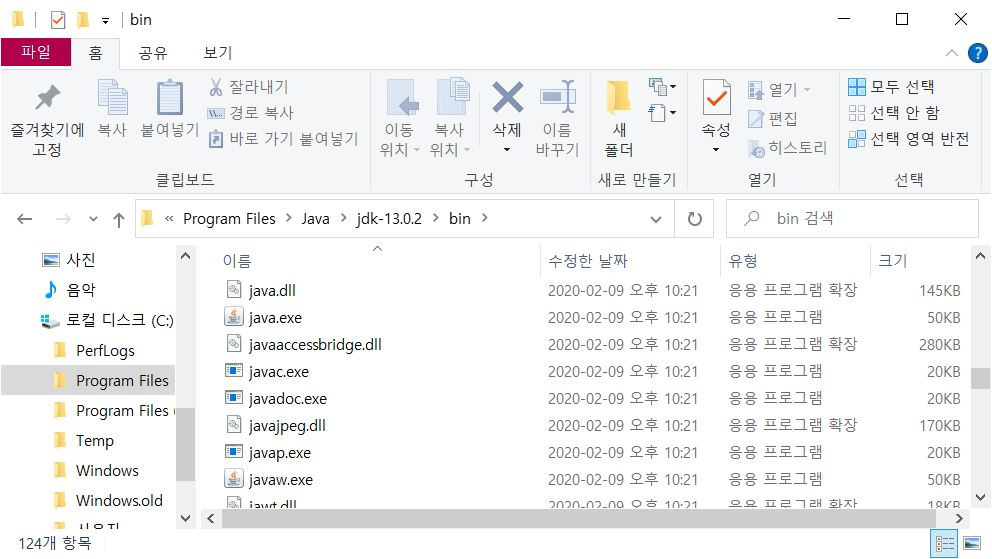The width and height of the screenshot is (992, 559).
Task: Click the properties checkmark in quick access toolbar
Action: pyautogui.click(x=58, y=20)
